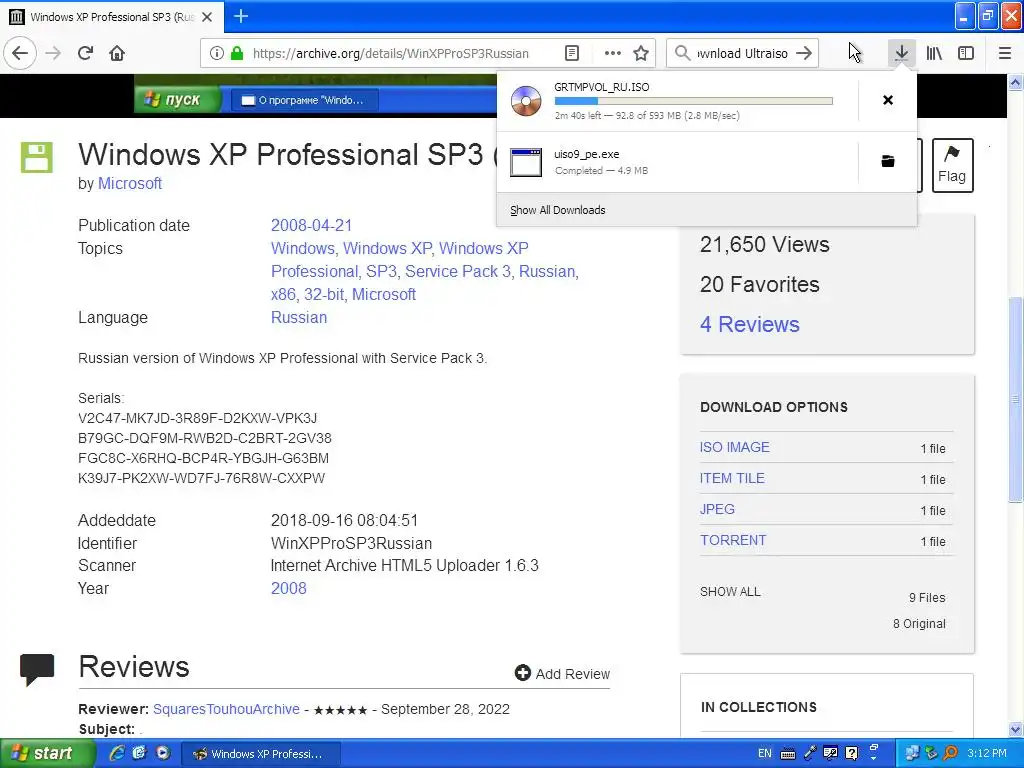Click the uiso9_pe.exe file icon
This screenshot has height=768, width=1024.
coord(526,162)
